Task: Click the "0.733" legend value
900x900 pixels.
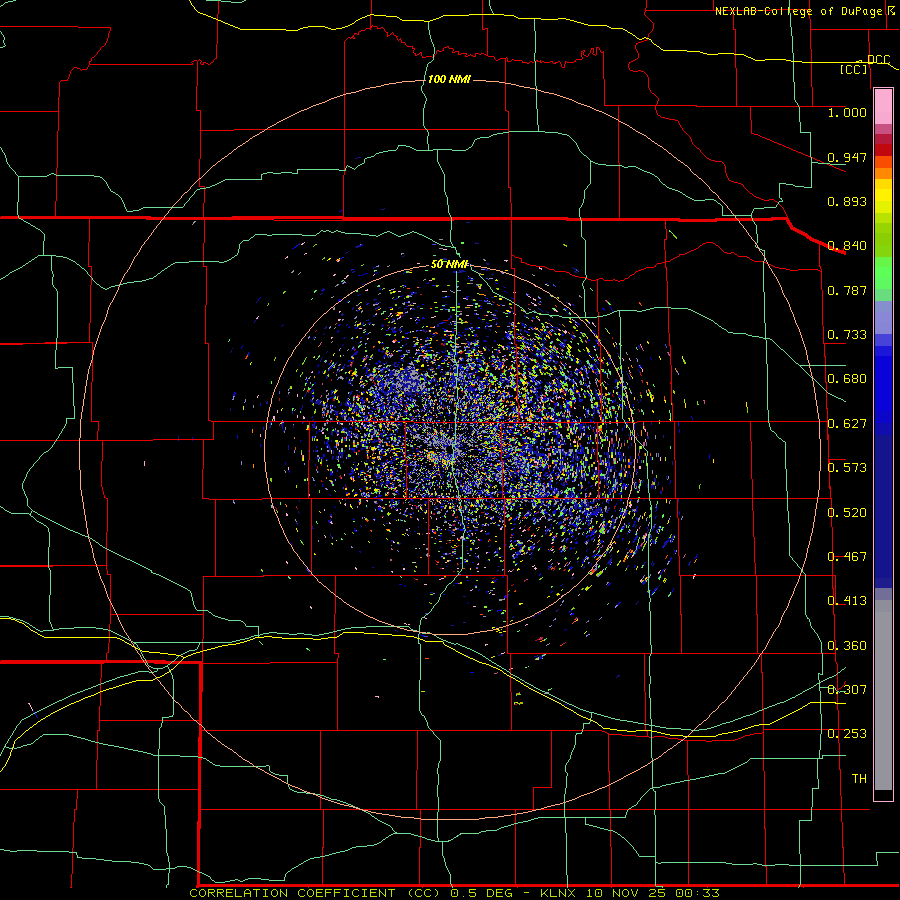Action: pos(847,335)
